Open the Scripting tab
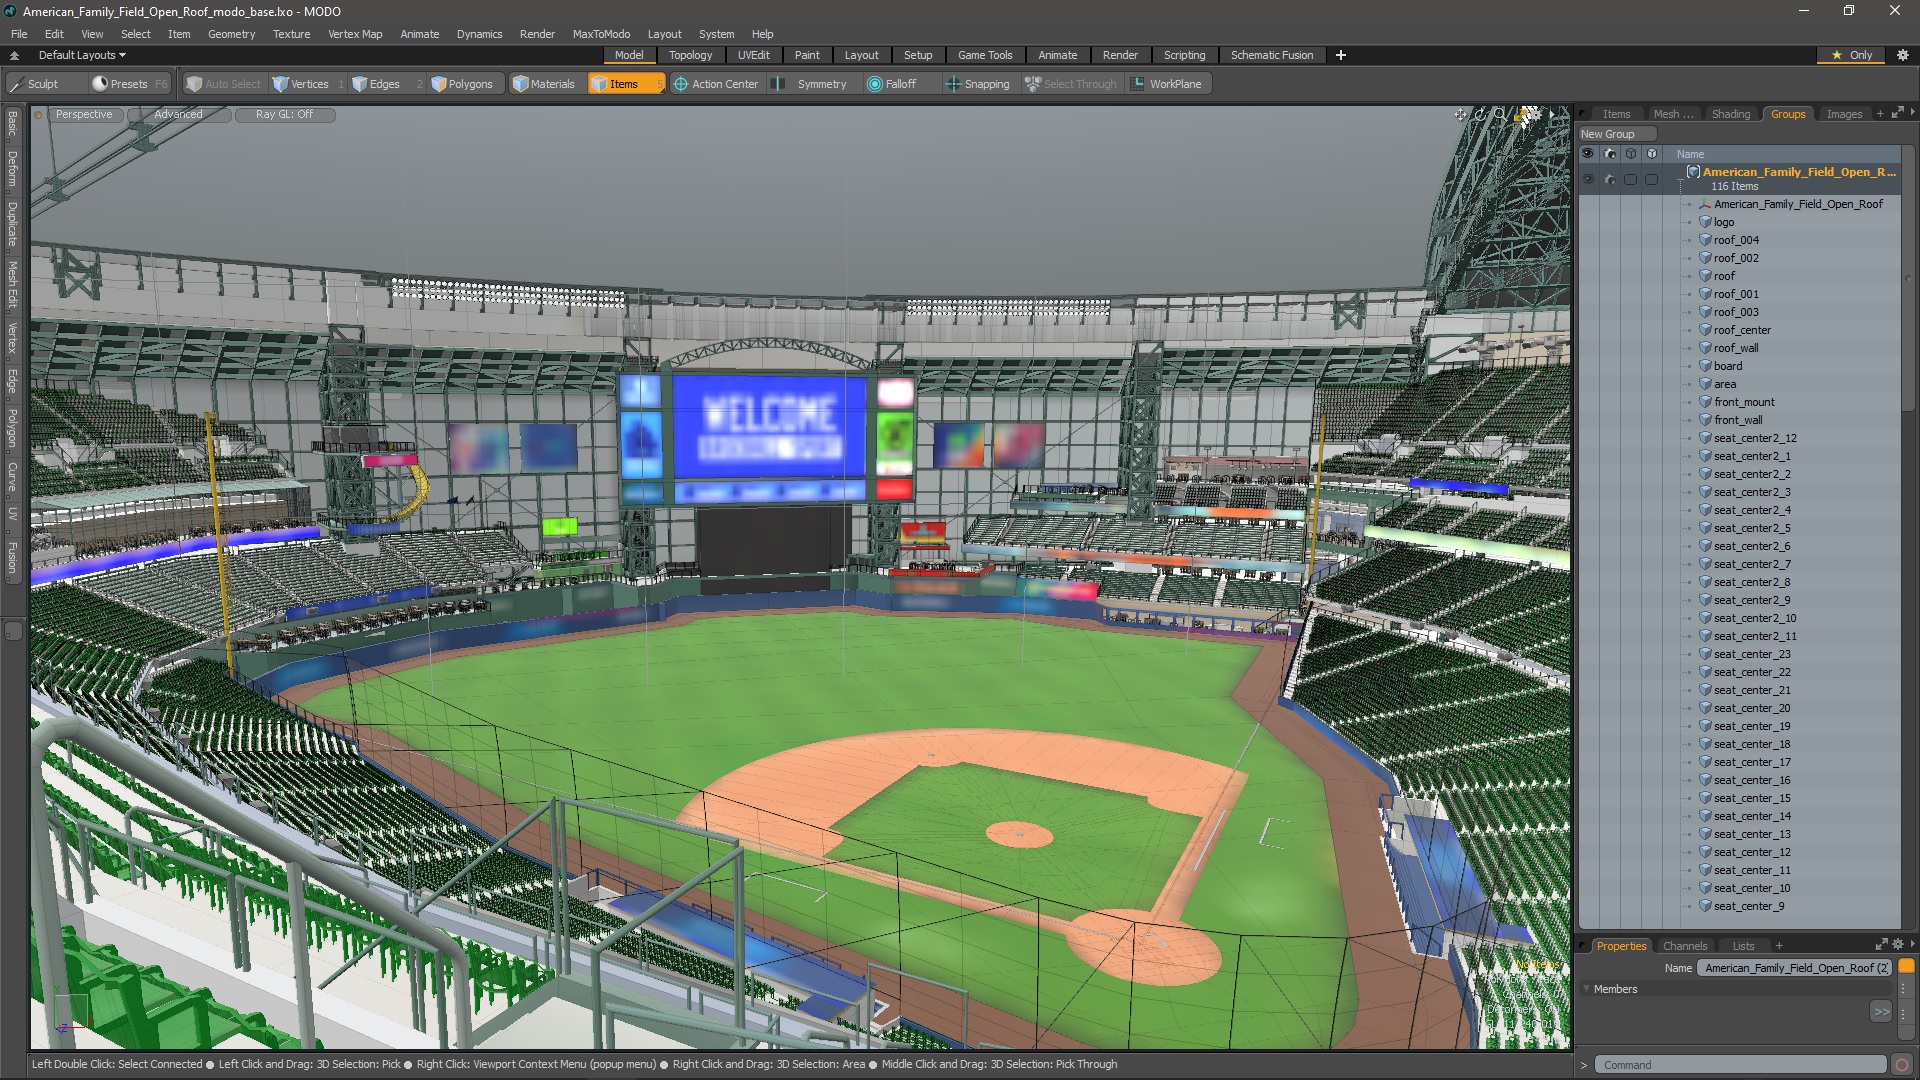This screenshot has height=1080, width=1920. tap(1184, 54)
